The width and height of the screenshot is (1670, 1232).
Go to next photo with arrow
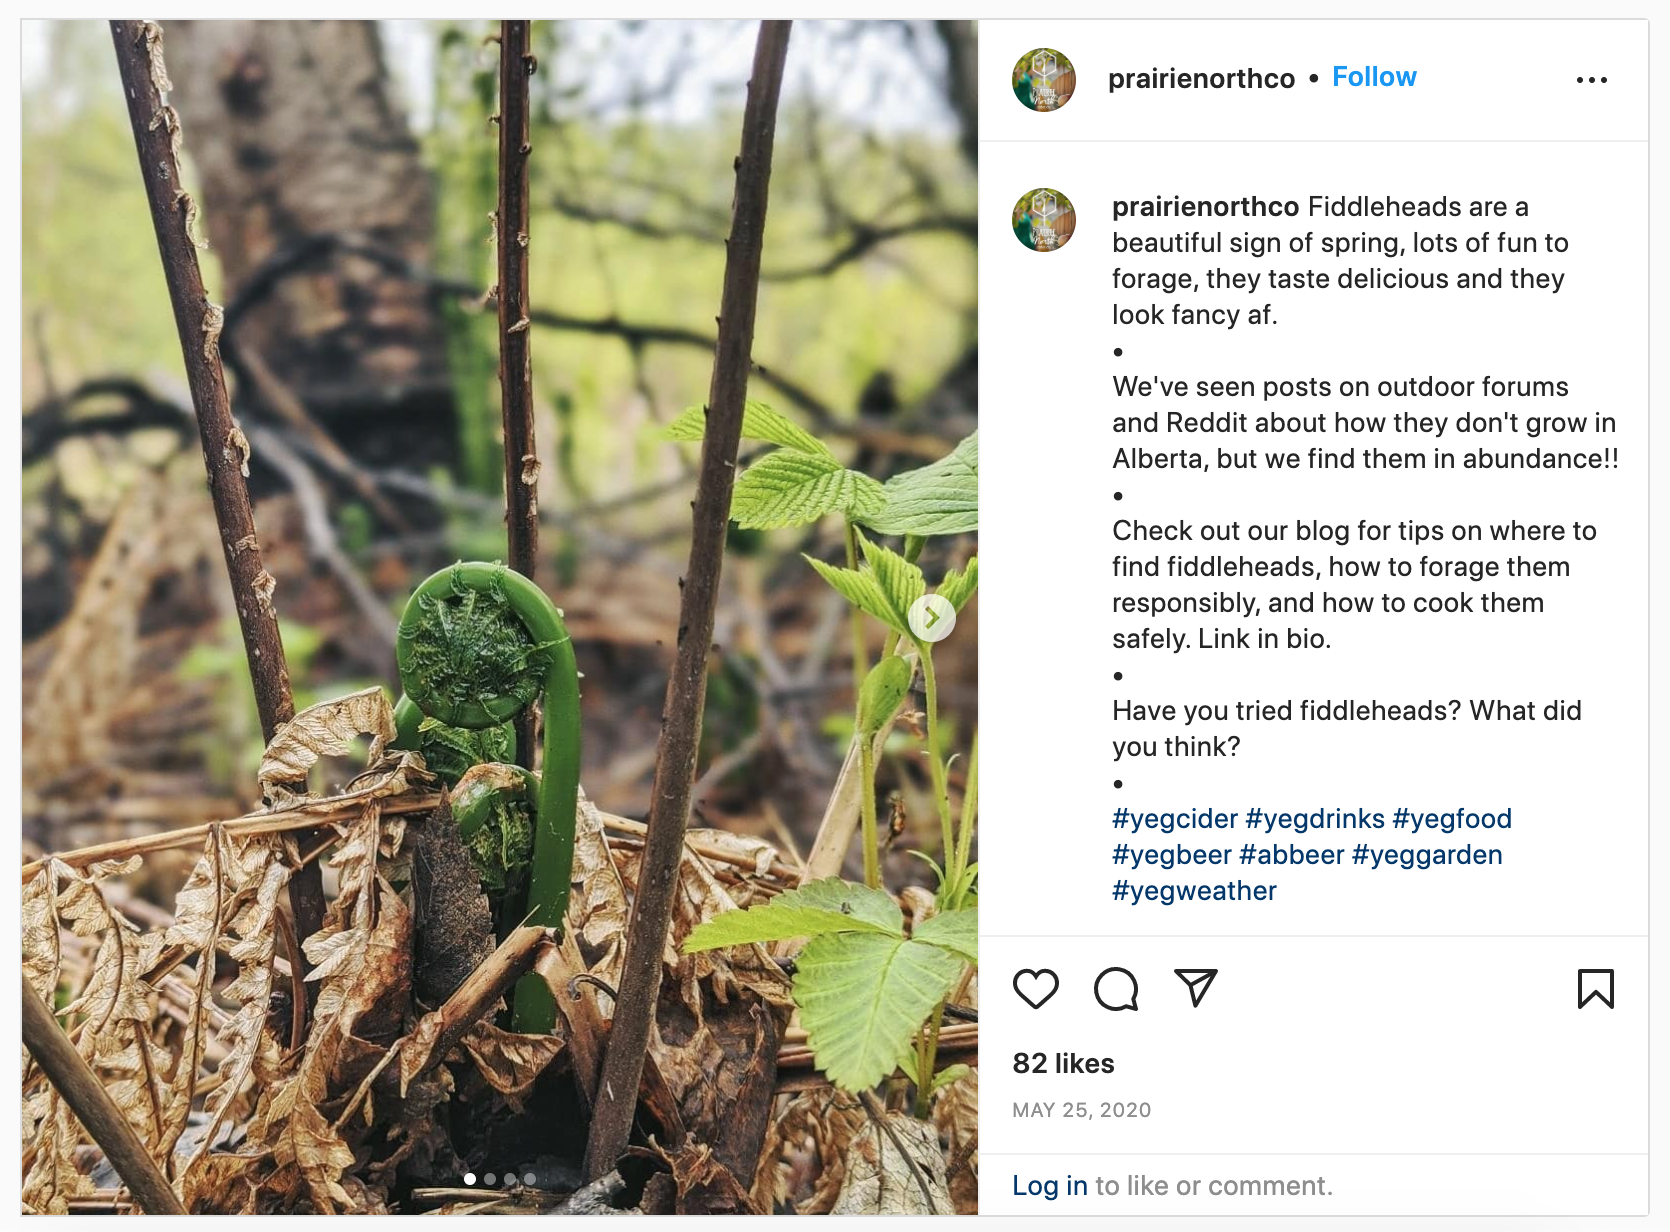(x=932, y=619)
